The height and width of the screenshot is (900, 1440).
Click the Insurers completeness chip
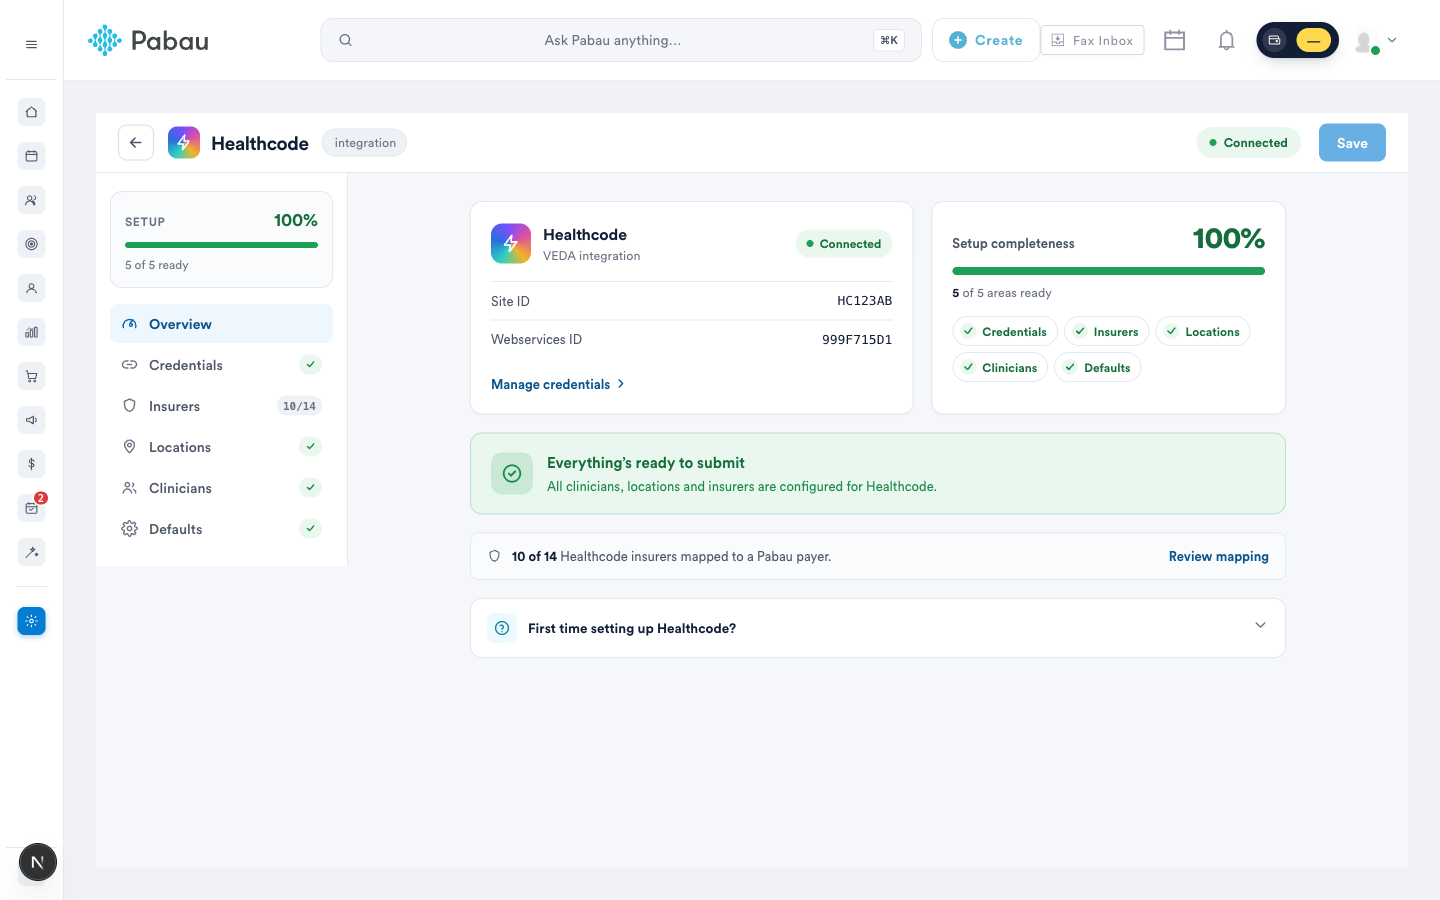(1106, 331)
